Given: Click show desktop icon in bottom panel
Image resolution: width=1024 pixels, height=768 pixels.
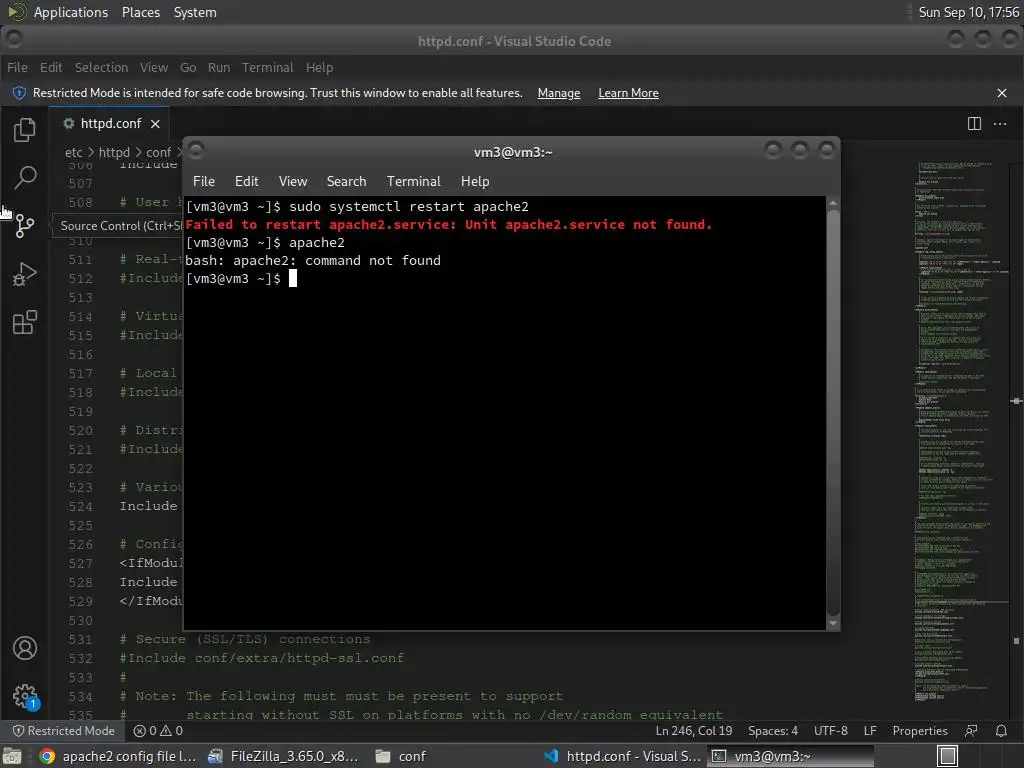Looking at the screenshot, I should click(x=12, y=756).
